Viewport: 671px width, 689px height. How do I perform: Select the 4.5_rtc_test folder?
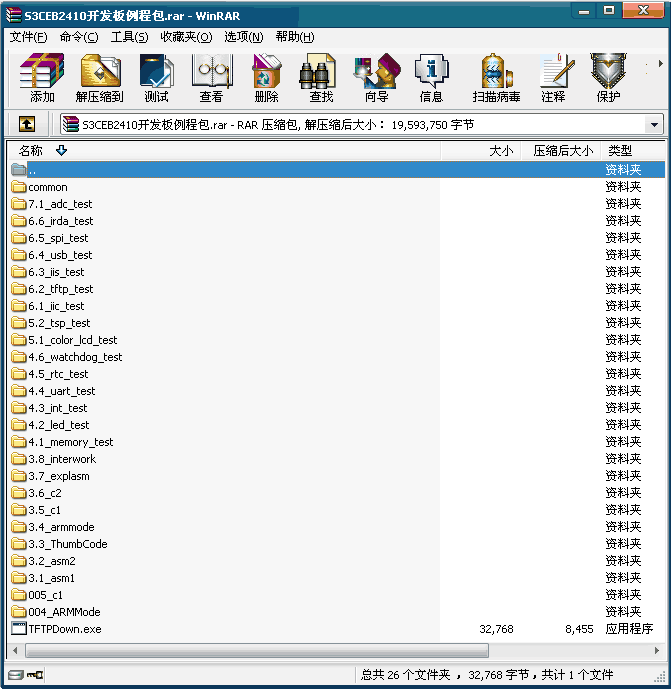pos(50,374)
